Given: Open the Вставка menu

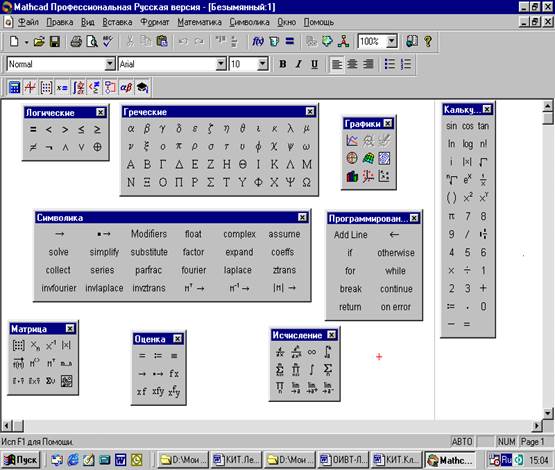Looking at the screenshot, I should click(117, 22).
